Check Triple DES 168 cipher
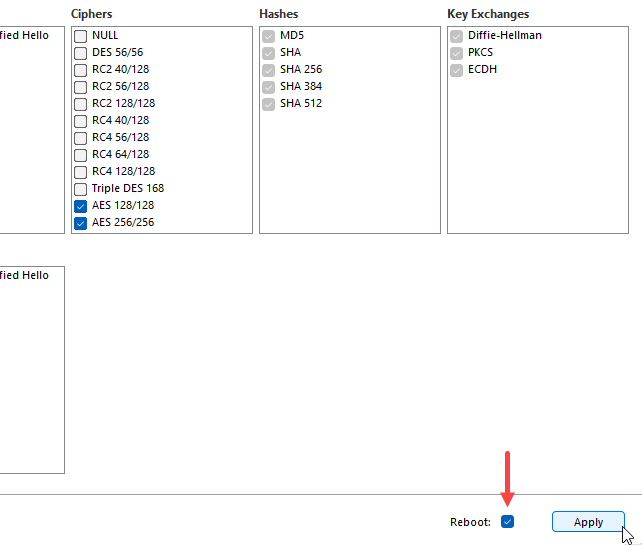Screen dimensions: 642x545 [81, 188]
